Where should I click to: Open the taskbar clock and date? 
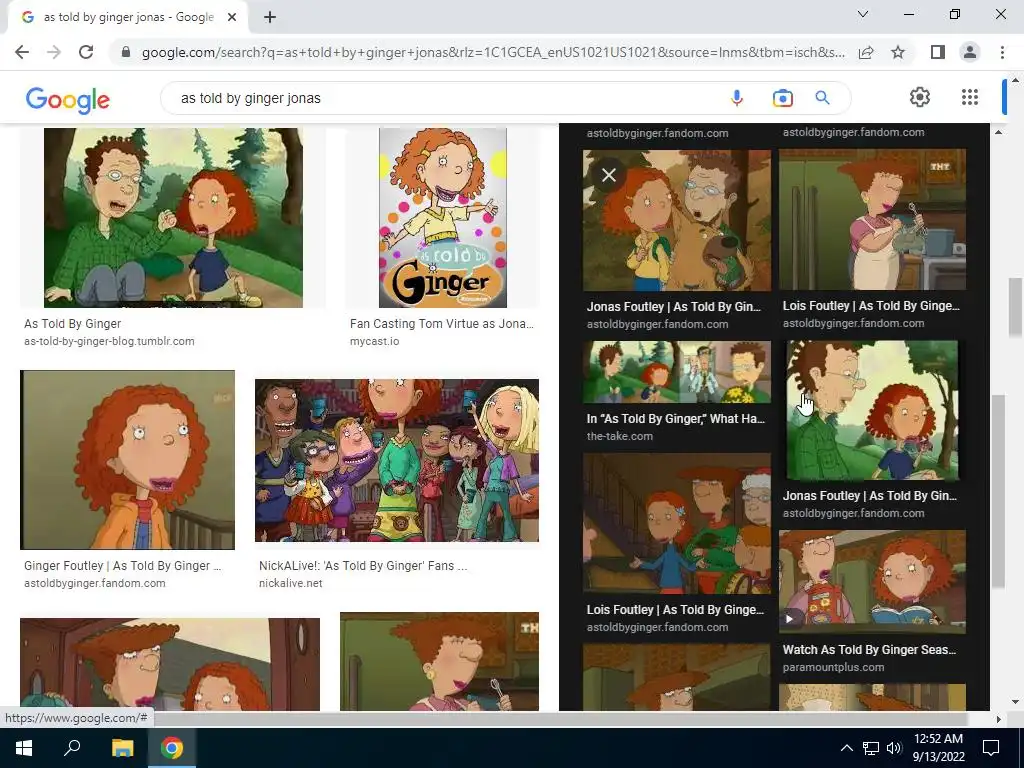click(x=938, y=748)
